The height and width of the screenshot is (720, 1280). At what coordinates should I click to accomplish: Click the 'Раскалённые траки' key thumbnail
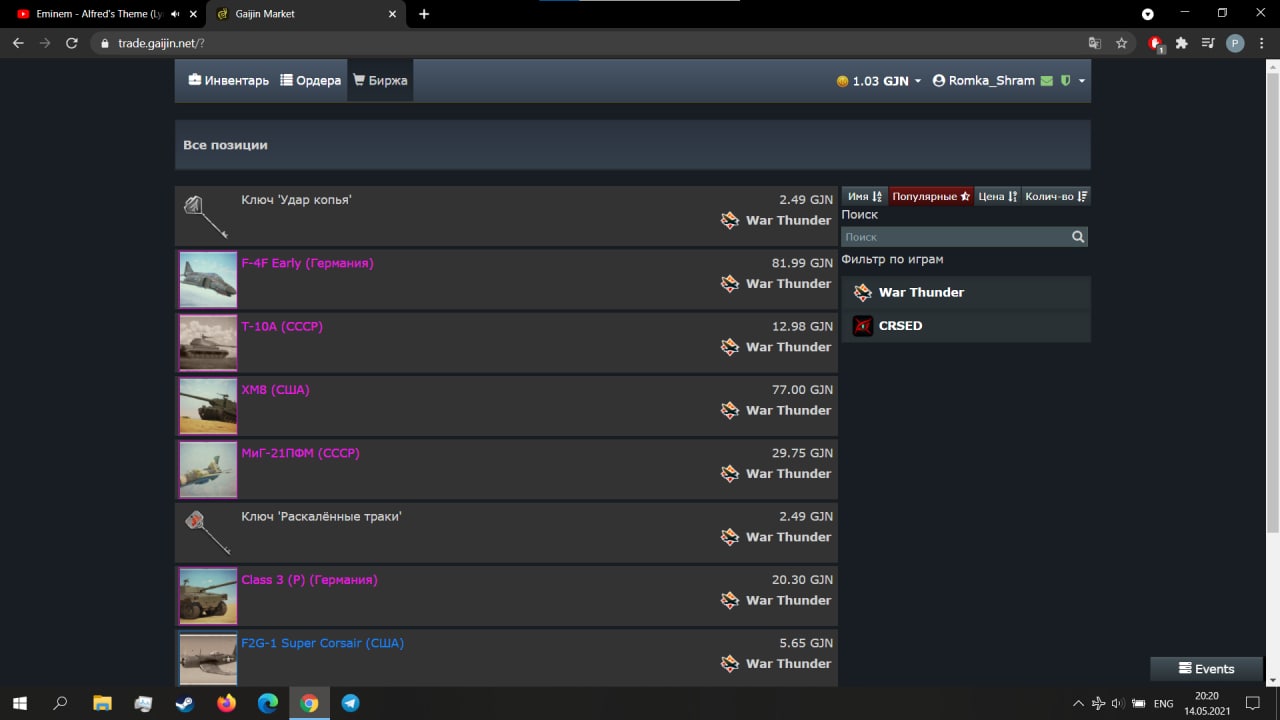click(x=207, y=533)
